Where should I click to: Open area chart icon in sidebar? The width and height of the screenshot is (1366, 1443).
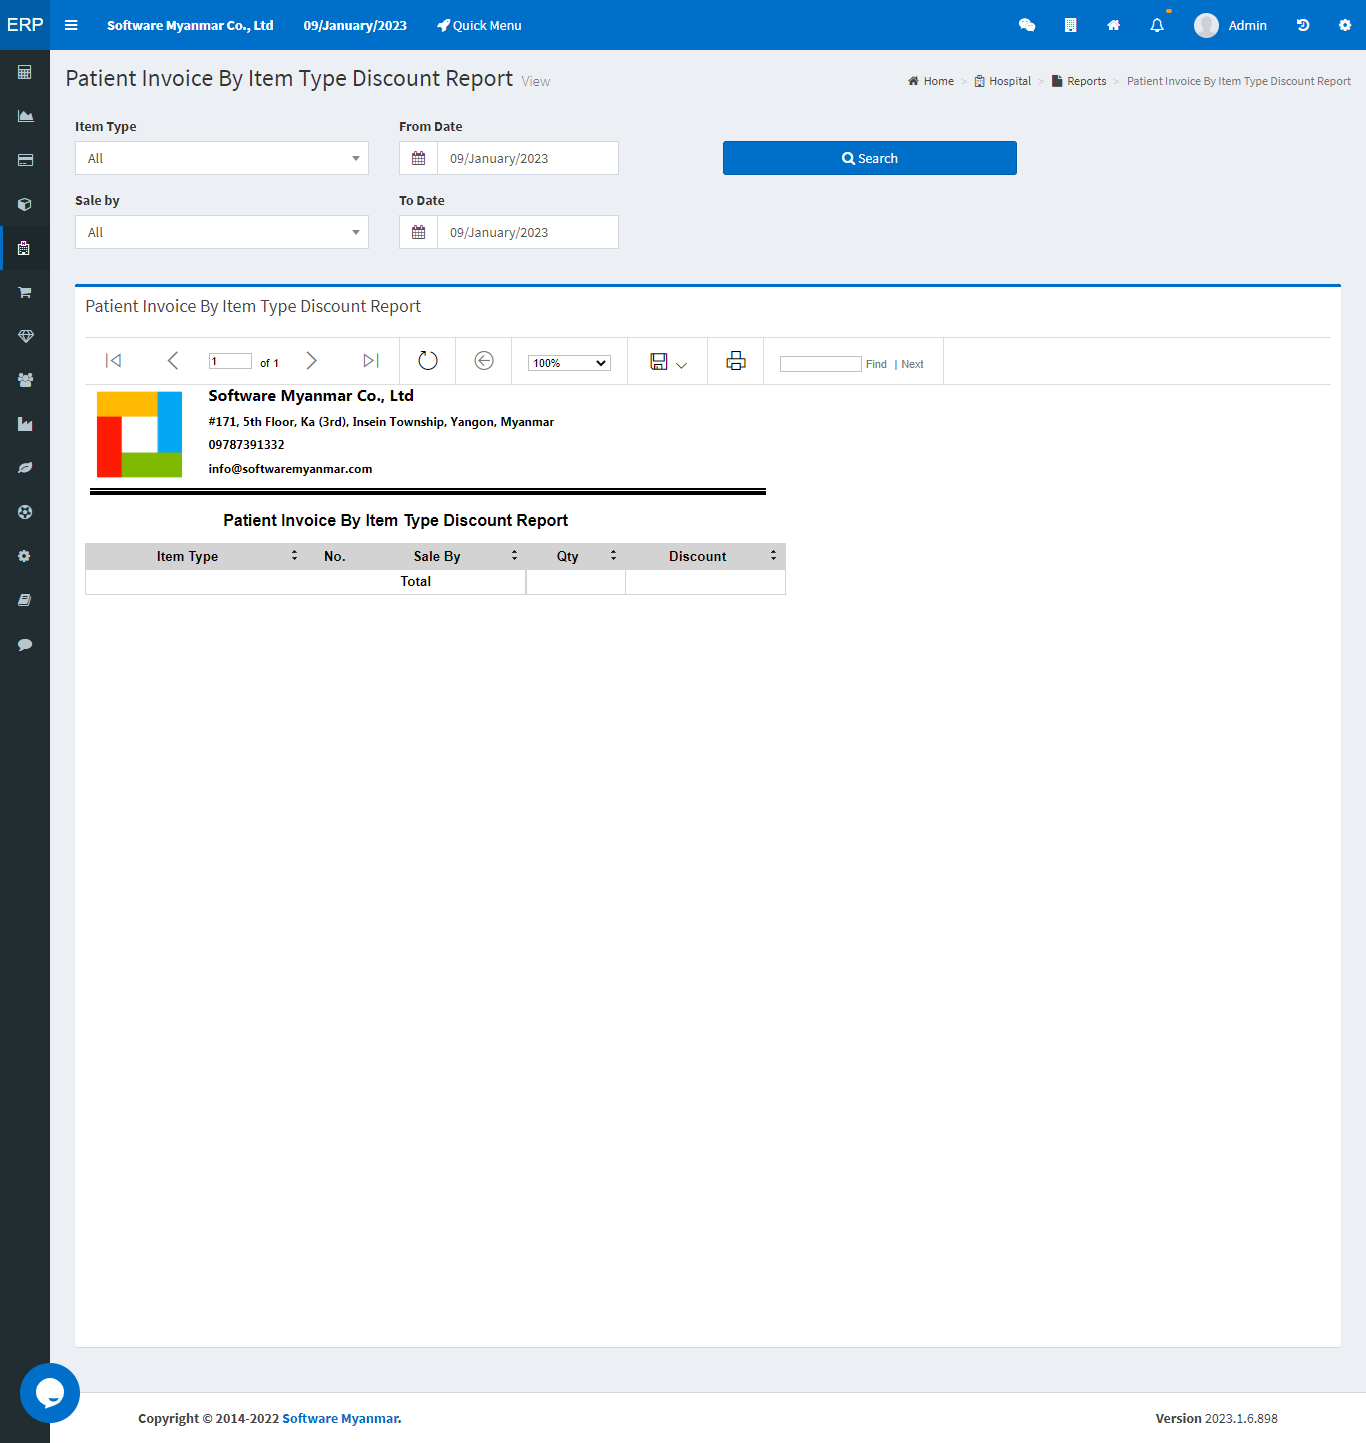25,116
